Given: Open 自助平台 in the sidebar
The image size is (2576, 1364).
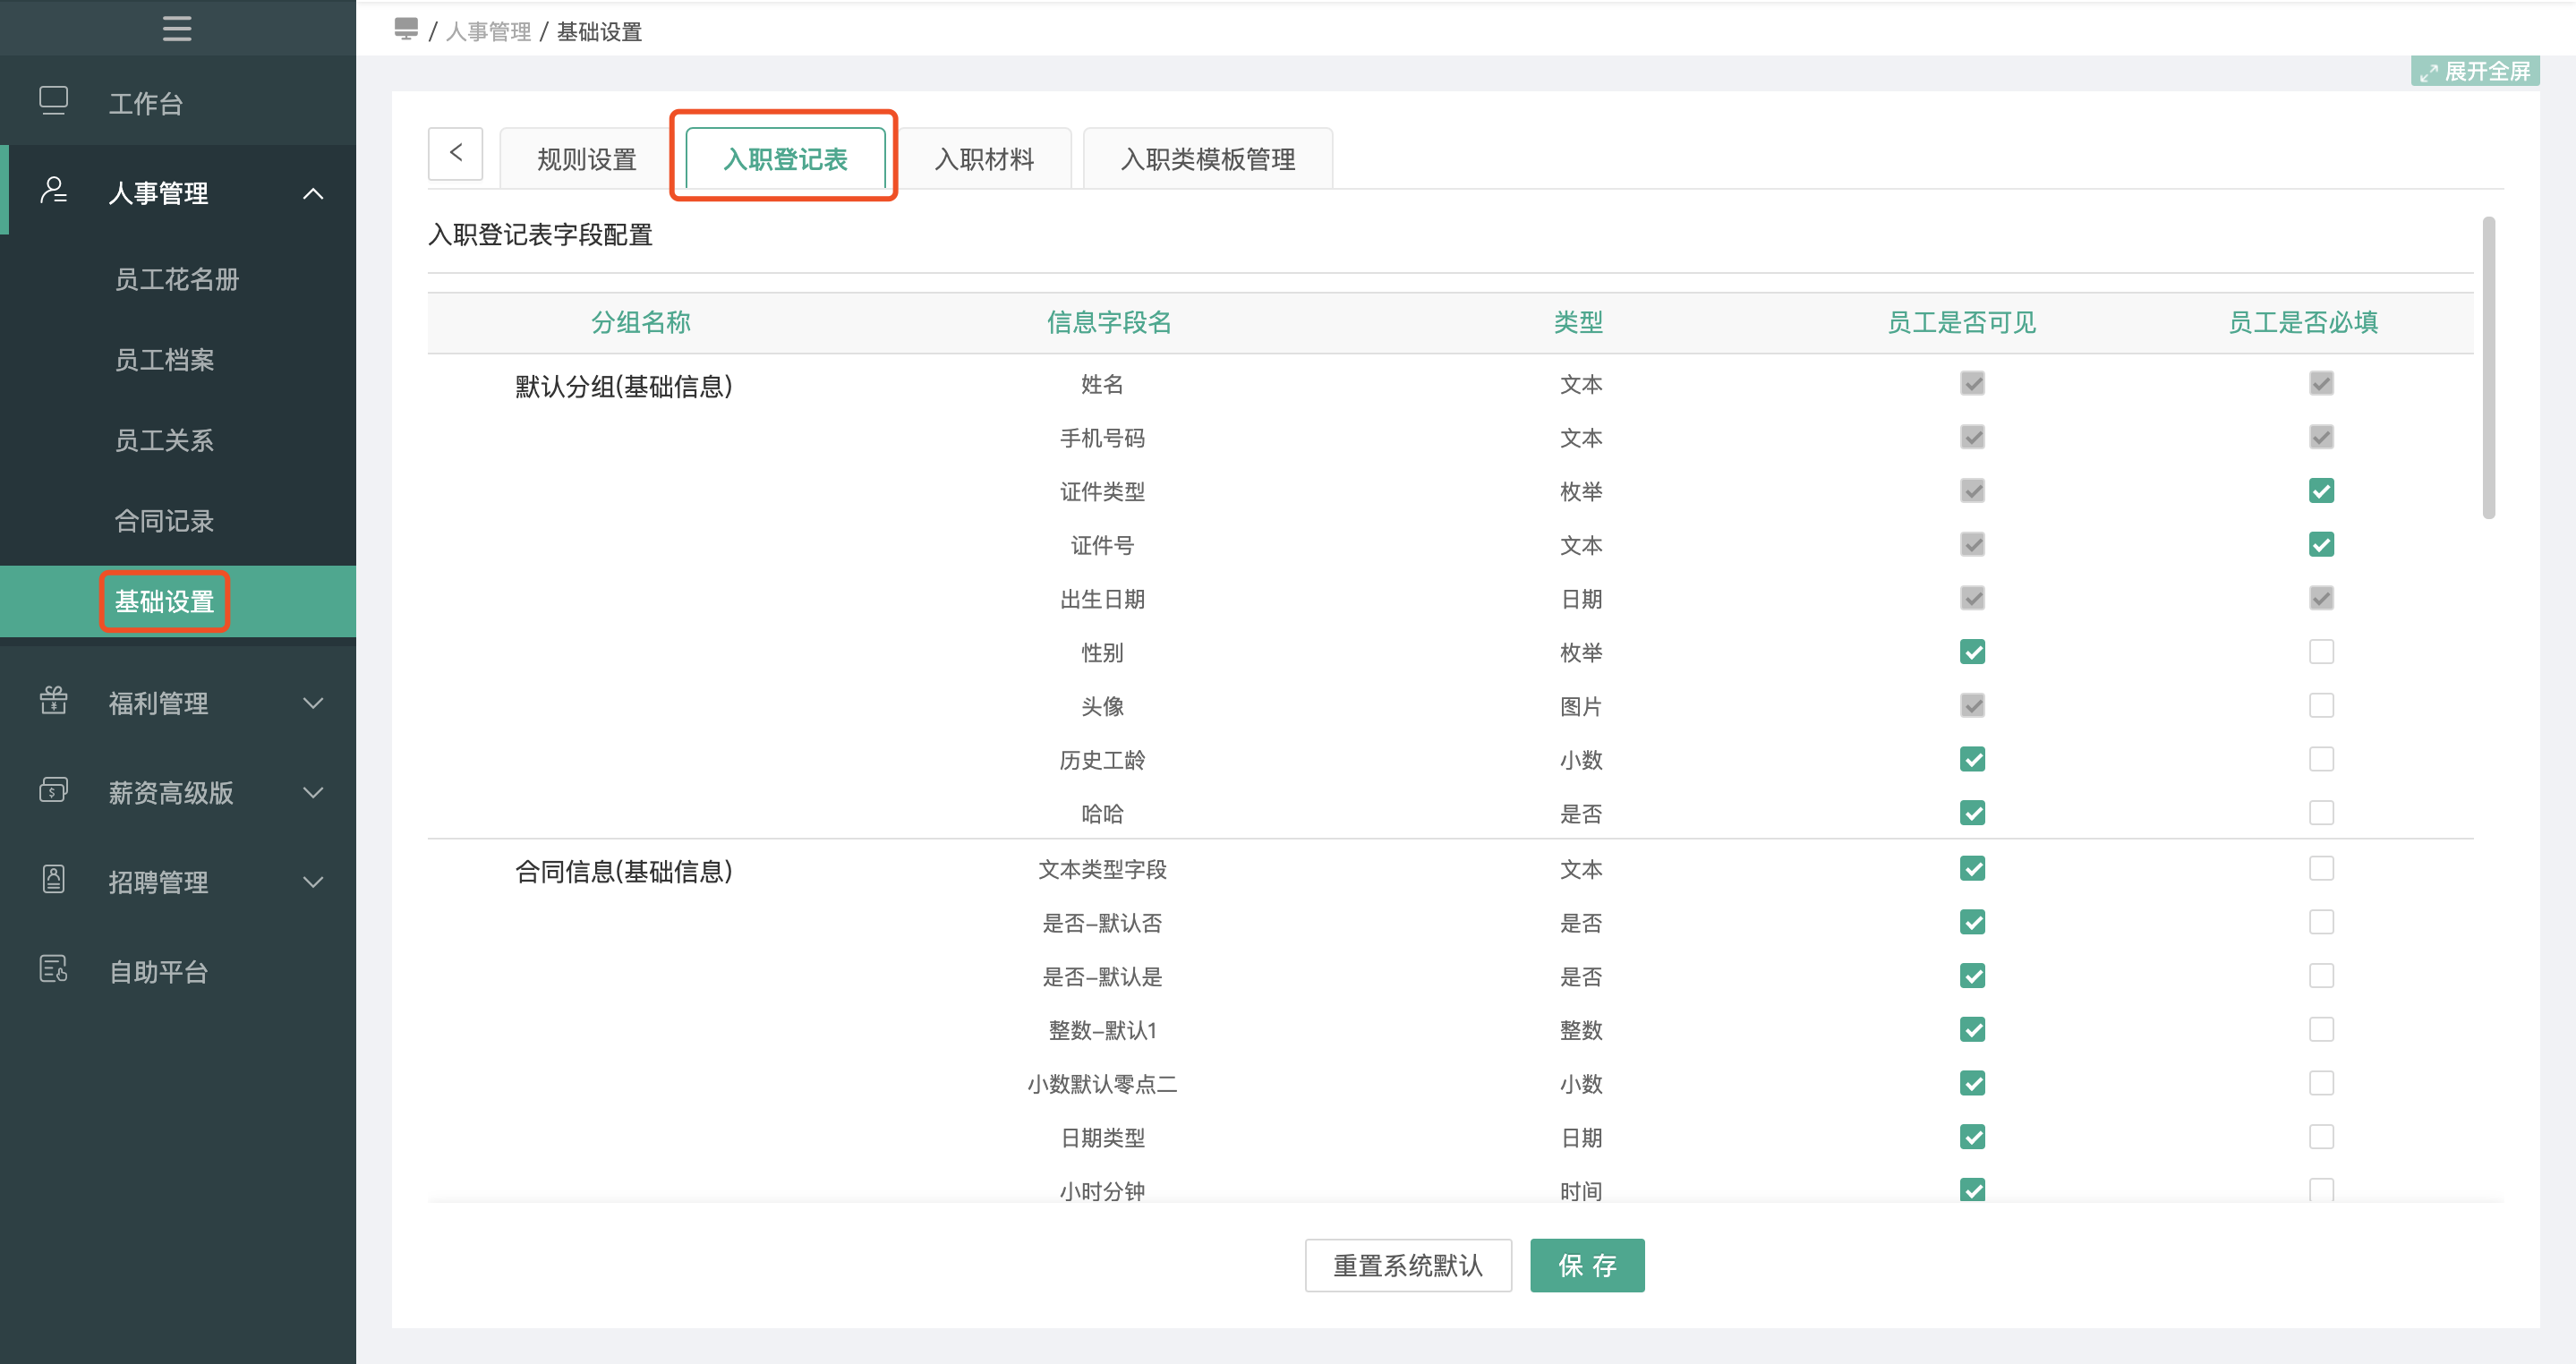Looking at the screenshot, I should click(159, 972).
